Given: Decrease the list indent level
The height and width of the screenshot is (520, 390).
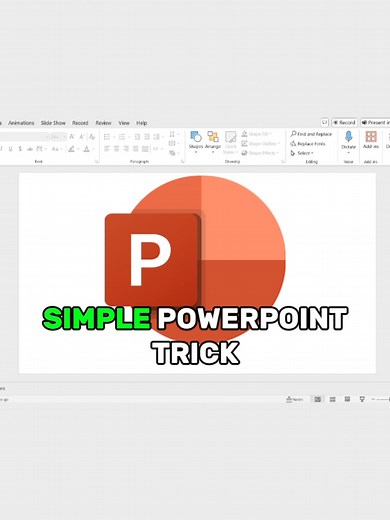Looking at the screenshot, I should tap(137, 137).
